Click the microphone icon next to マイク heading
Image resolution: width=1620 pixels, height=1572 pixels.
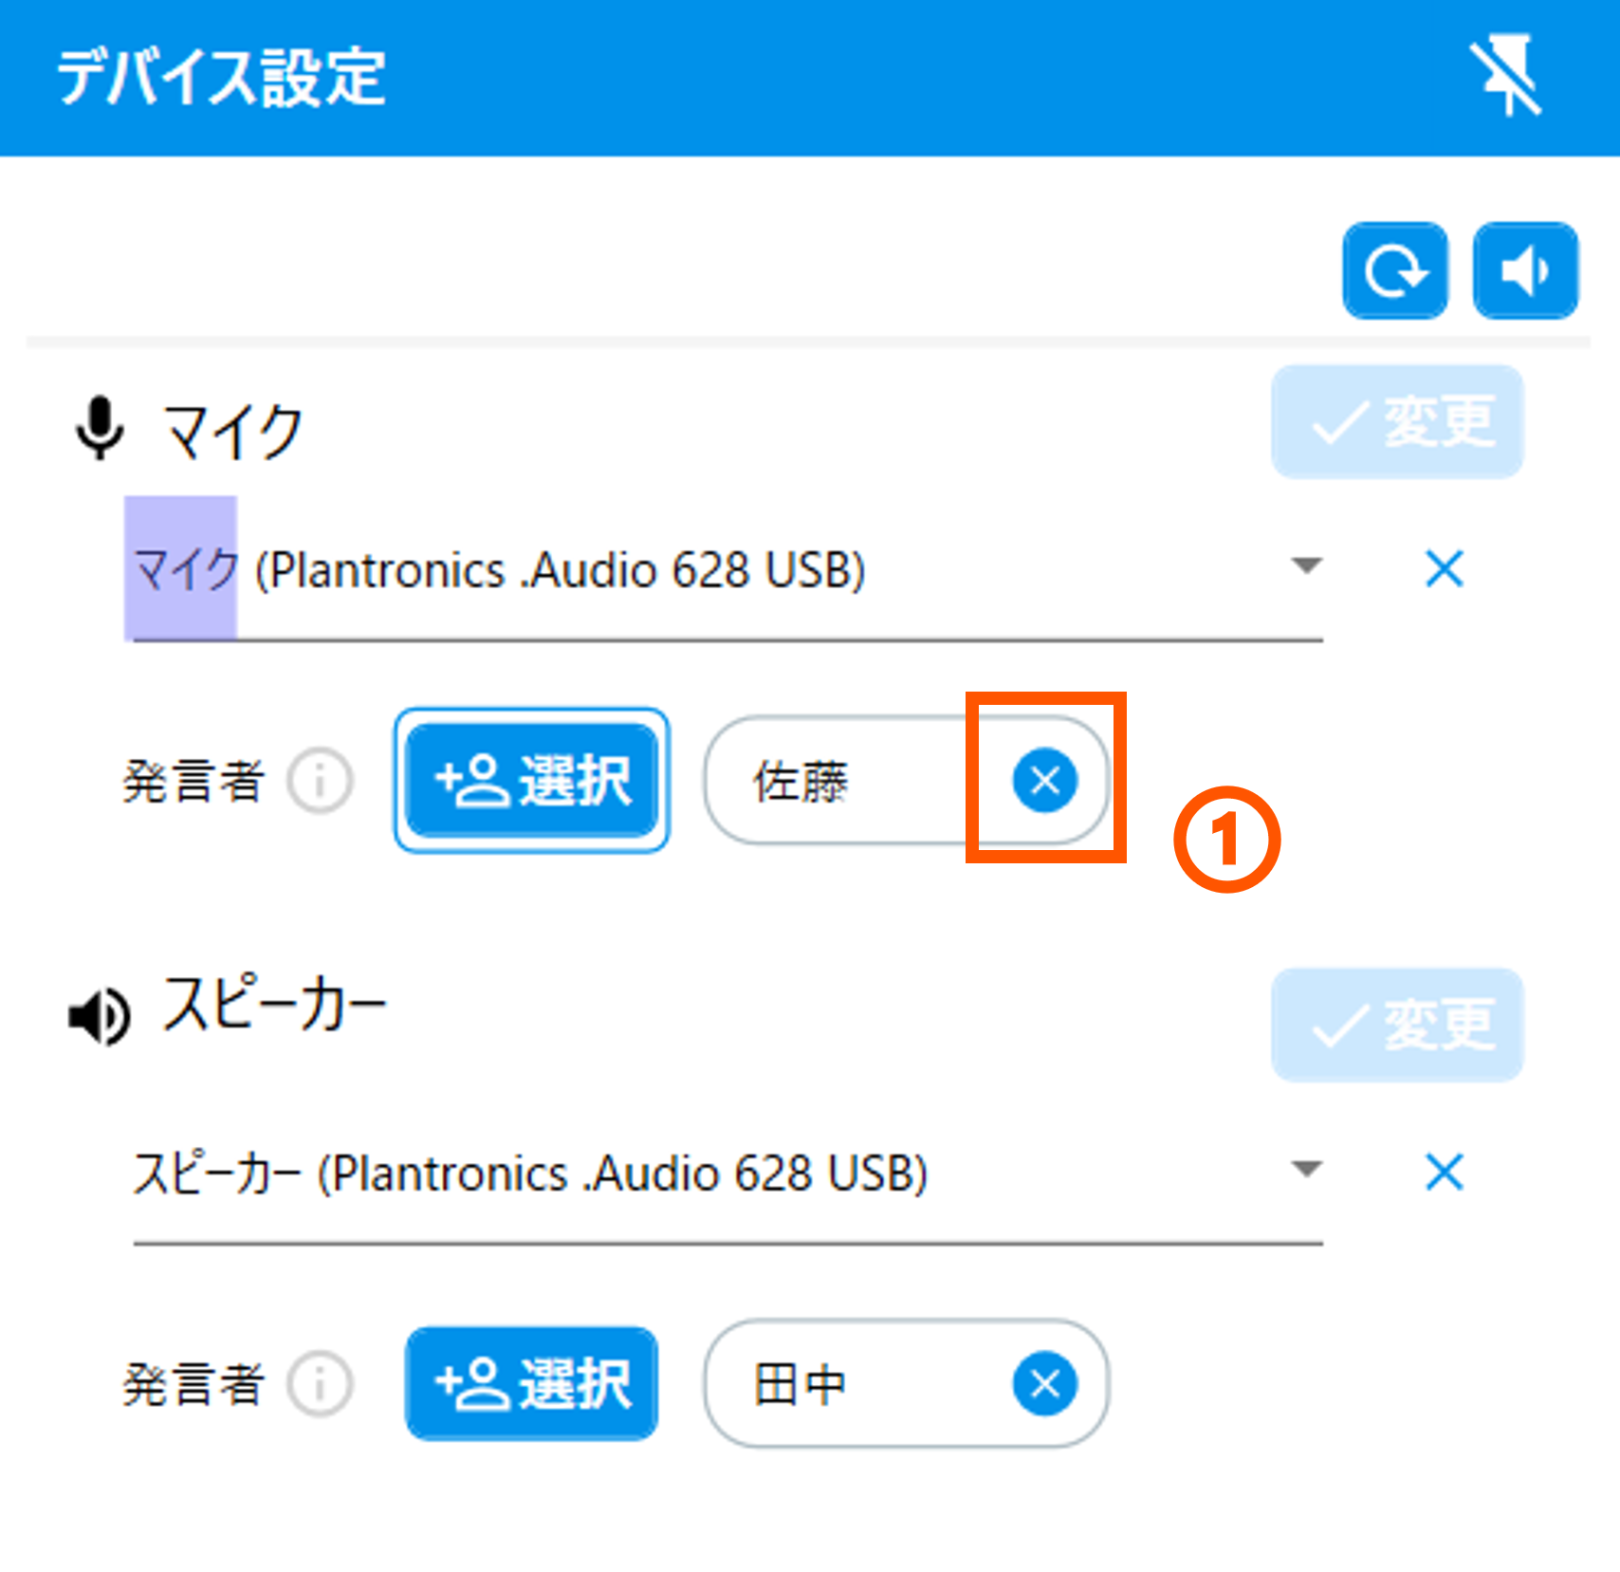[x=100, y=429]
